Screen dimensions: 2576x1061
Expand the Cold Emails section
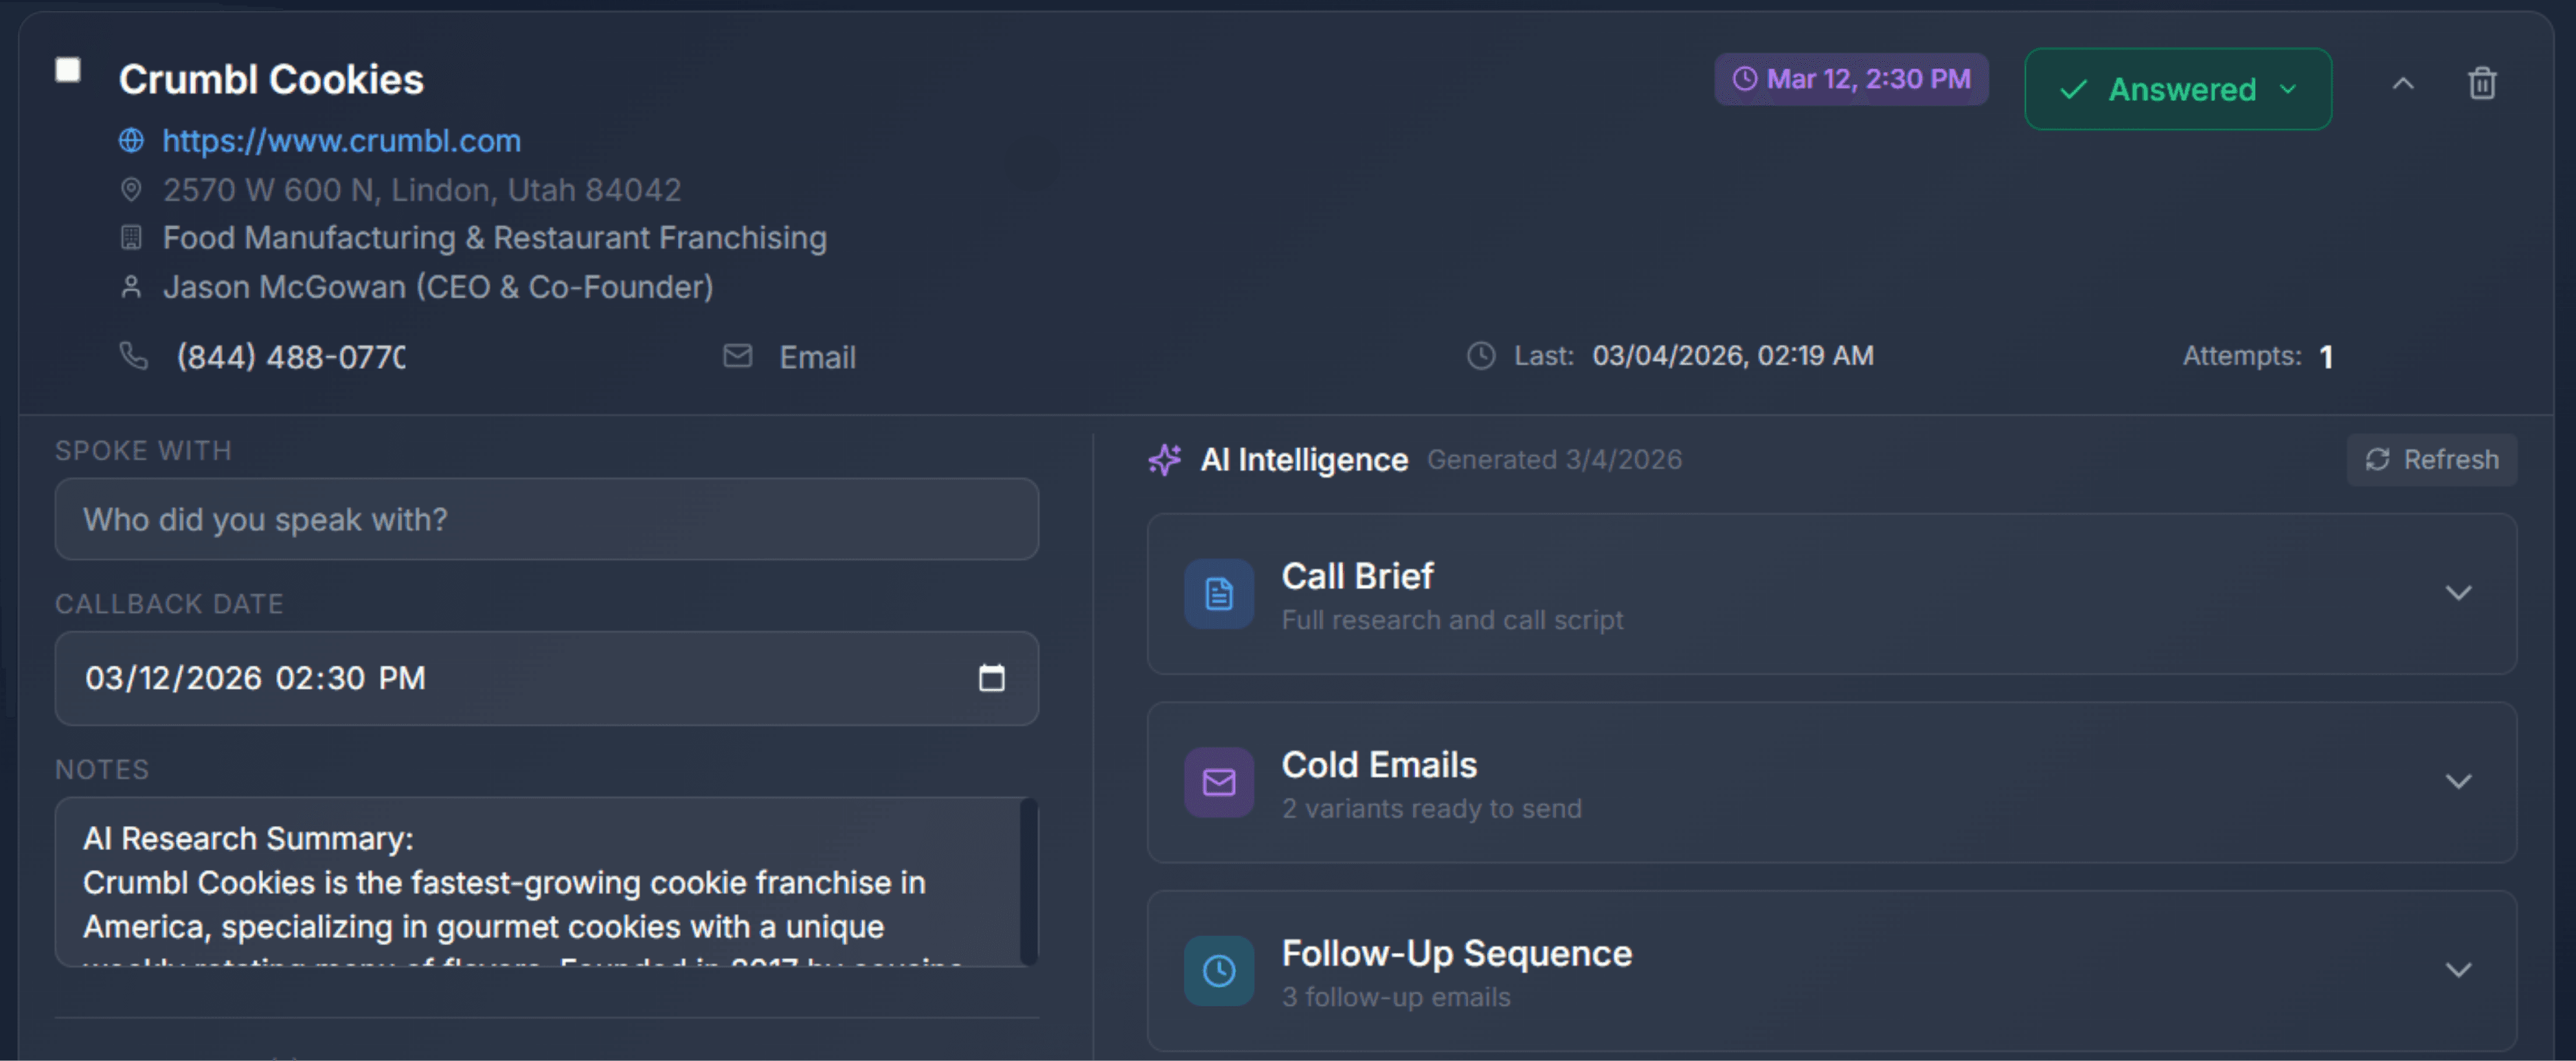[x=2459, y=782]
